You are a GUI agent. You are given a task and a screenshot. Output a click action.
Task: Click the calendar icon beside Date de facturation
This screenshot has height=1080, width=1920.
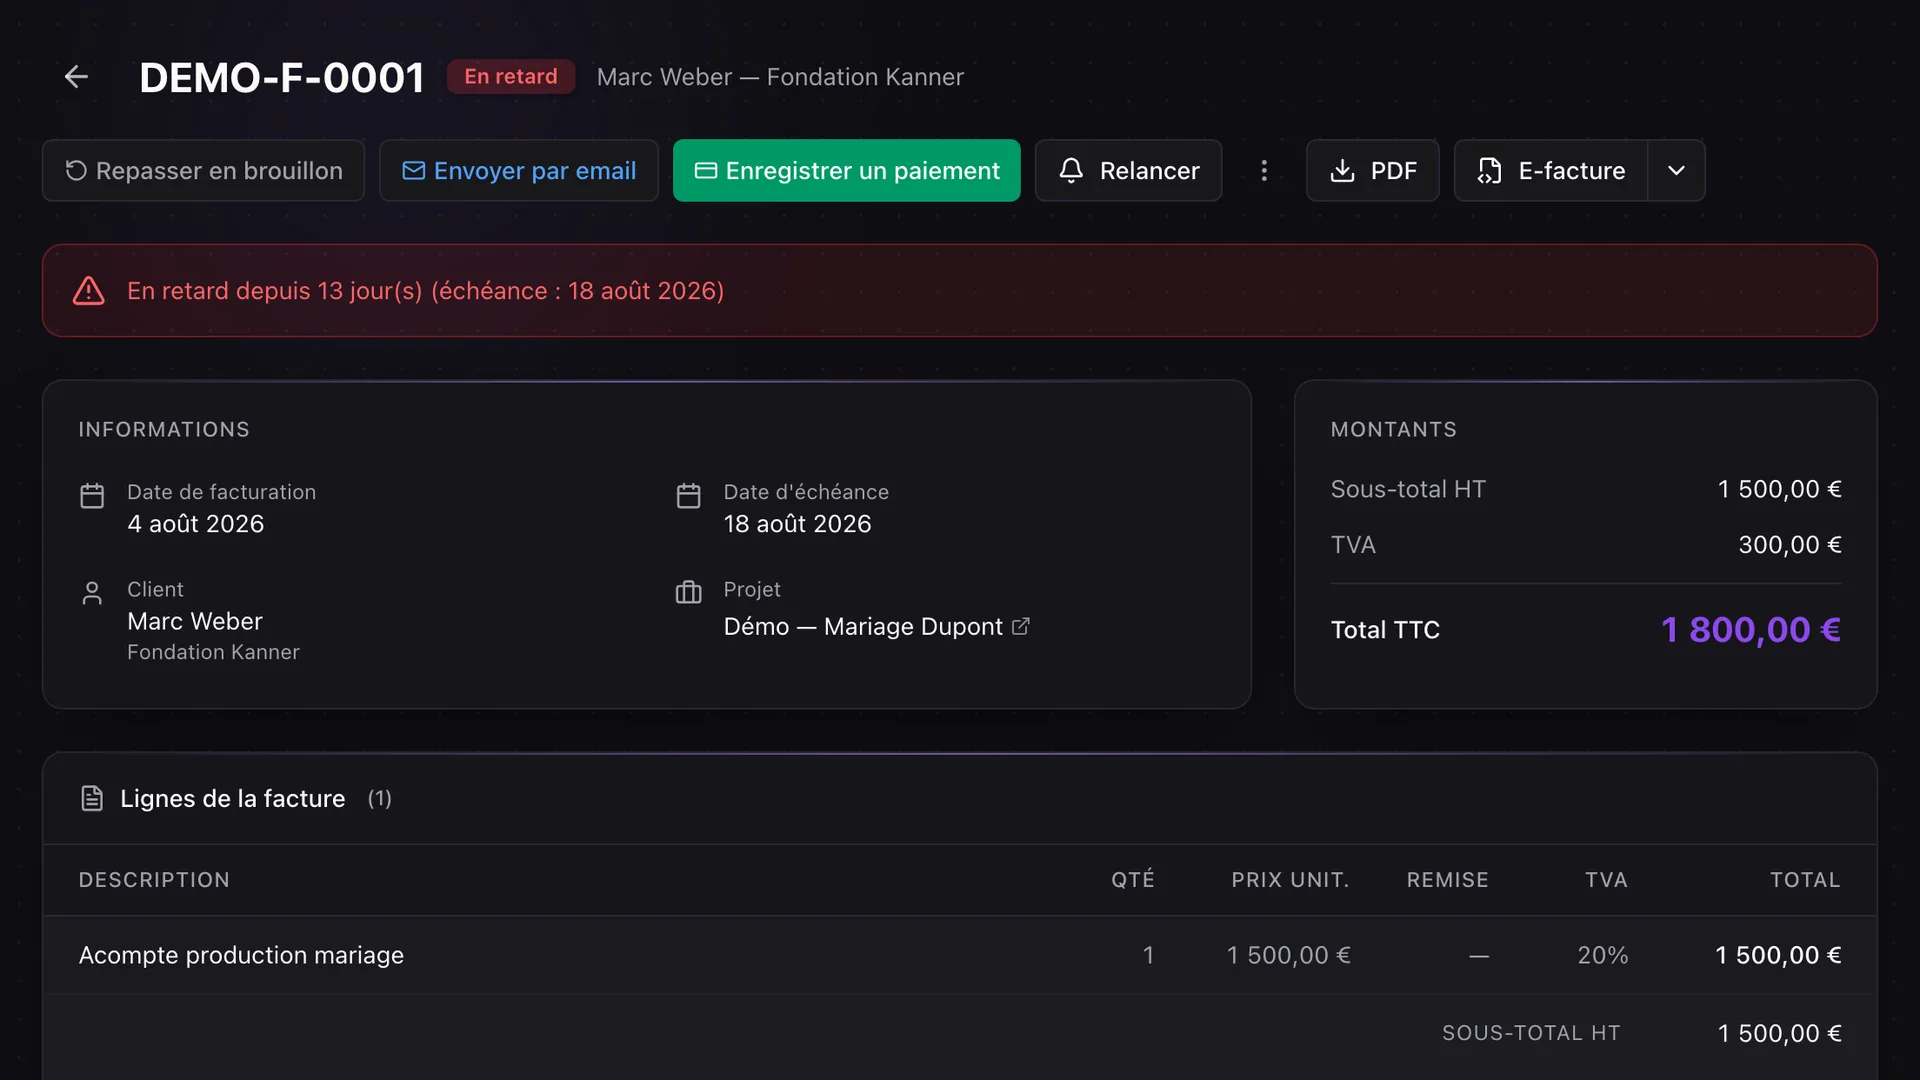tap(92, 496)
